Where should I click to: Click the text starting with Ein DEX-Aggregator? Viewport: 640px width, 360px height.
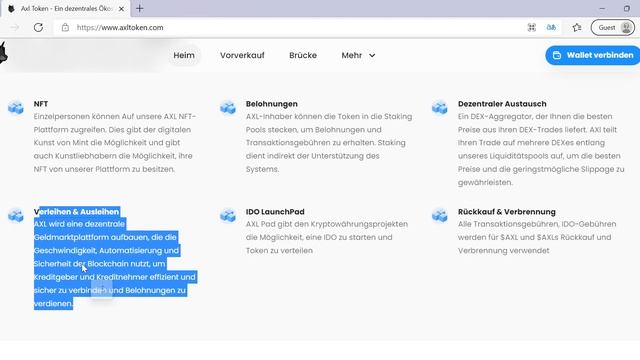point(541,149)
